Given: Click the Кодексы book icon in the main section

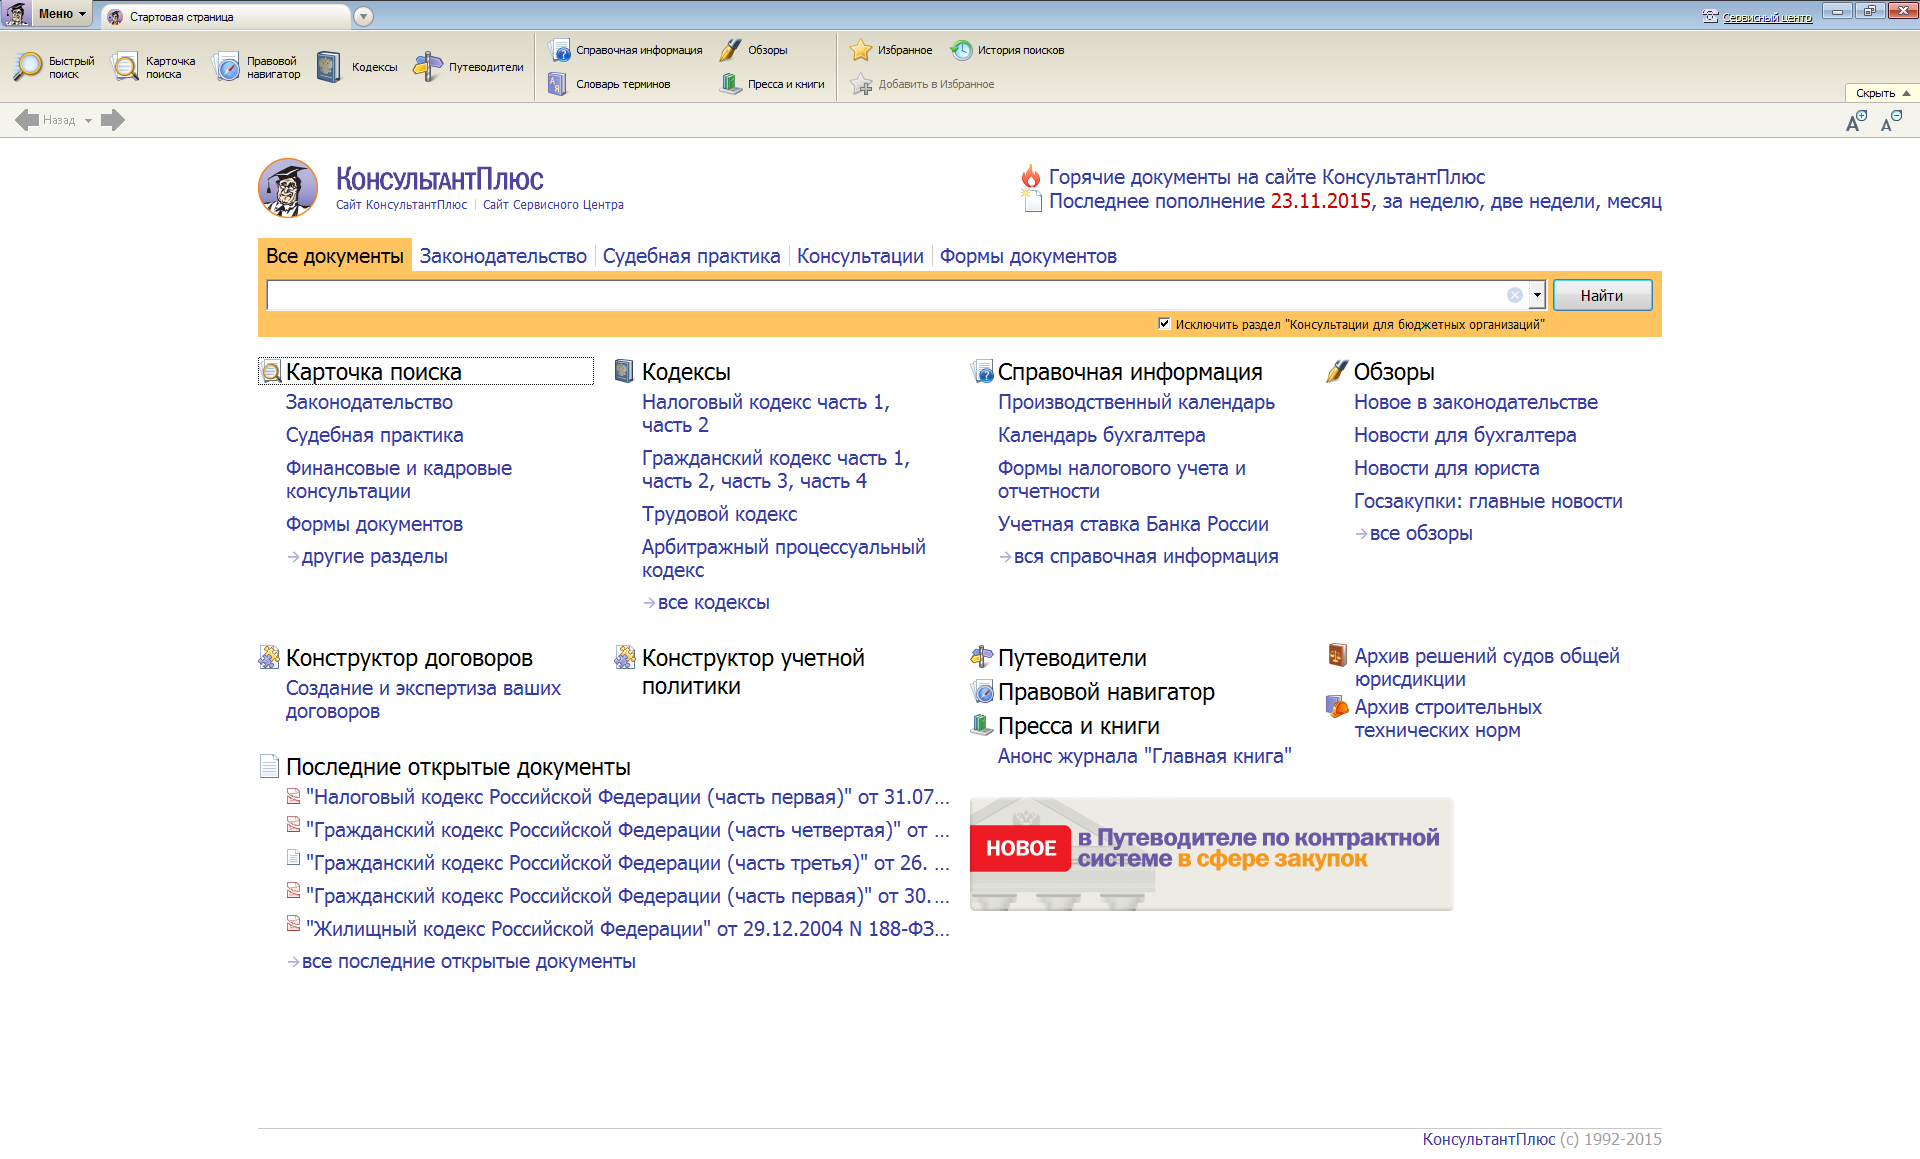Looking at the screenshot, I should tap(624, 371).
